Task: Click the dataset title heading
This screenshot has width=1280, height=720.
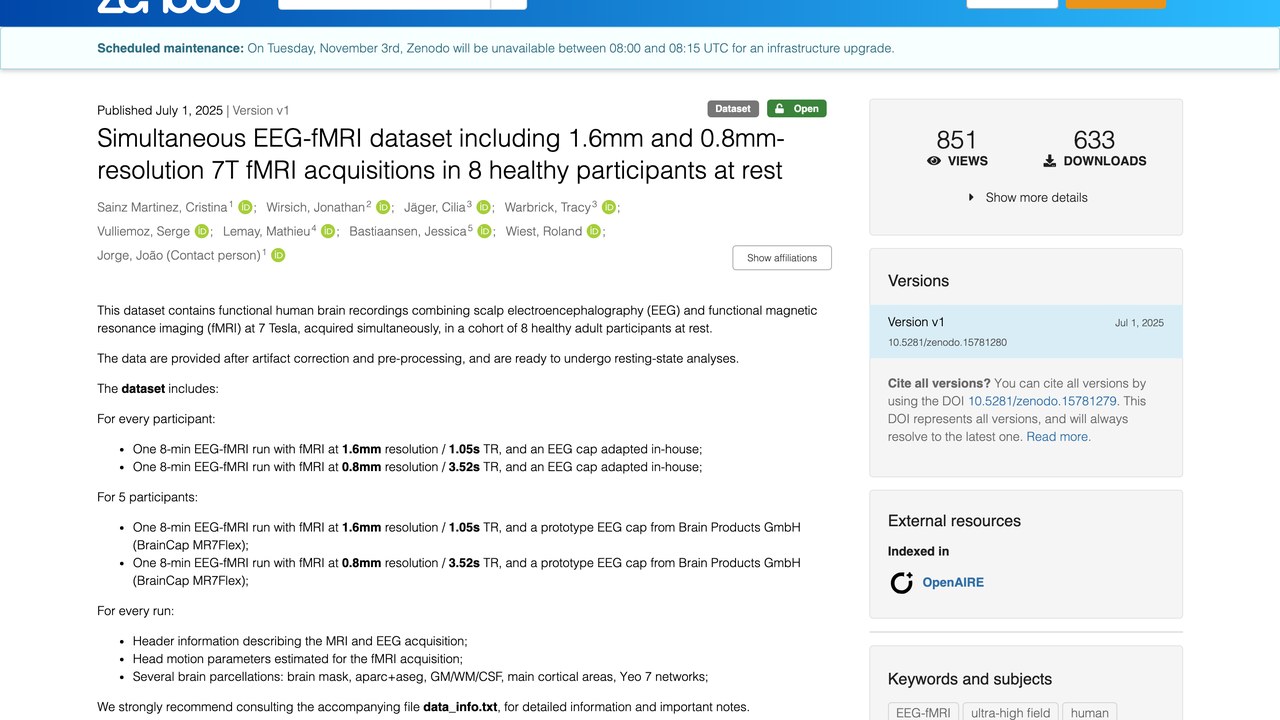Action: click(441, 154)
